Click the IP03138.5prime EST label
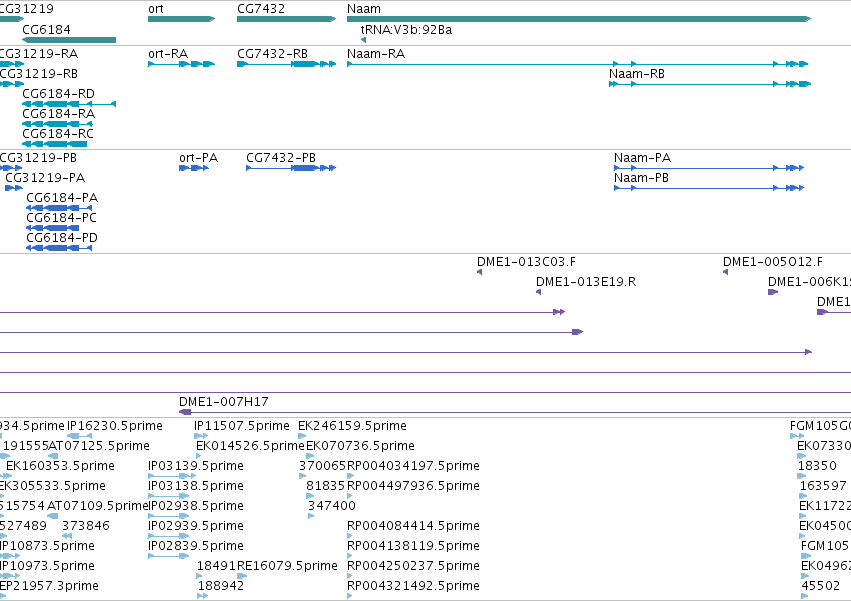Image resolution: width=851 pixels, height=601 pixels. (x=196, y=486)
